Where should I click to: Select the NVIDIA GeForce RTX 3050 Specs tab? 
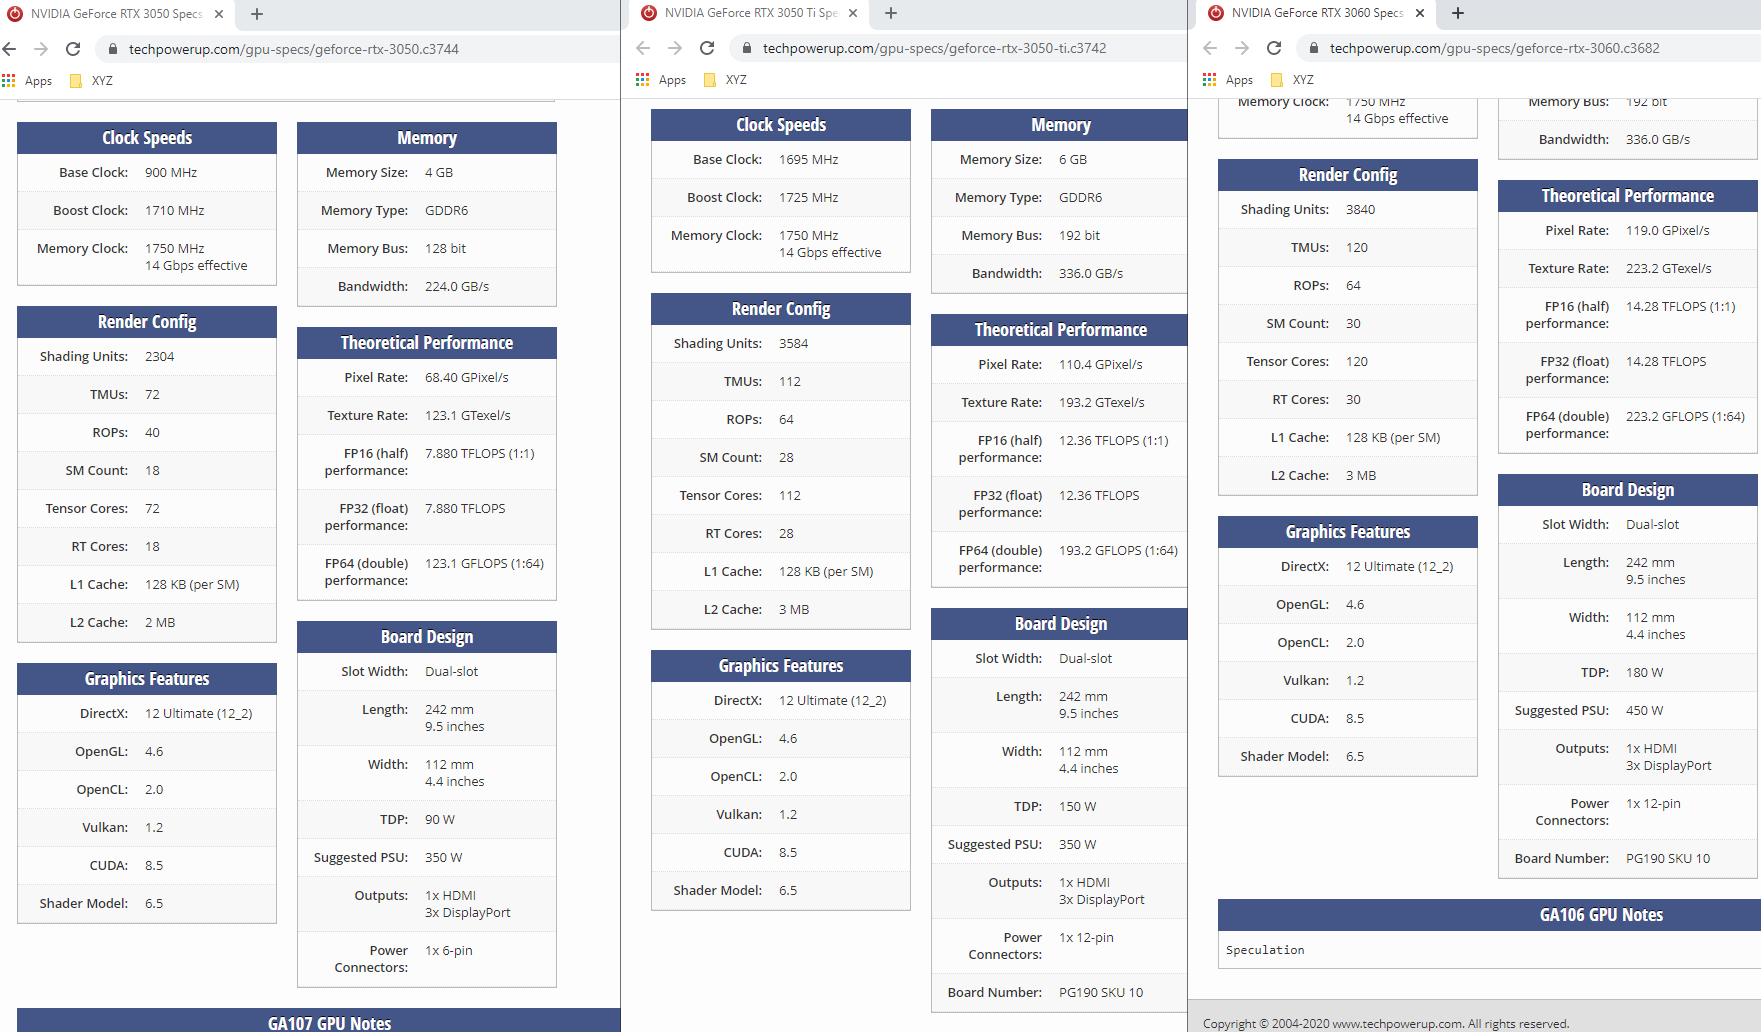(x=117, y=14)
